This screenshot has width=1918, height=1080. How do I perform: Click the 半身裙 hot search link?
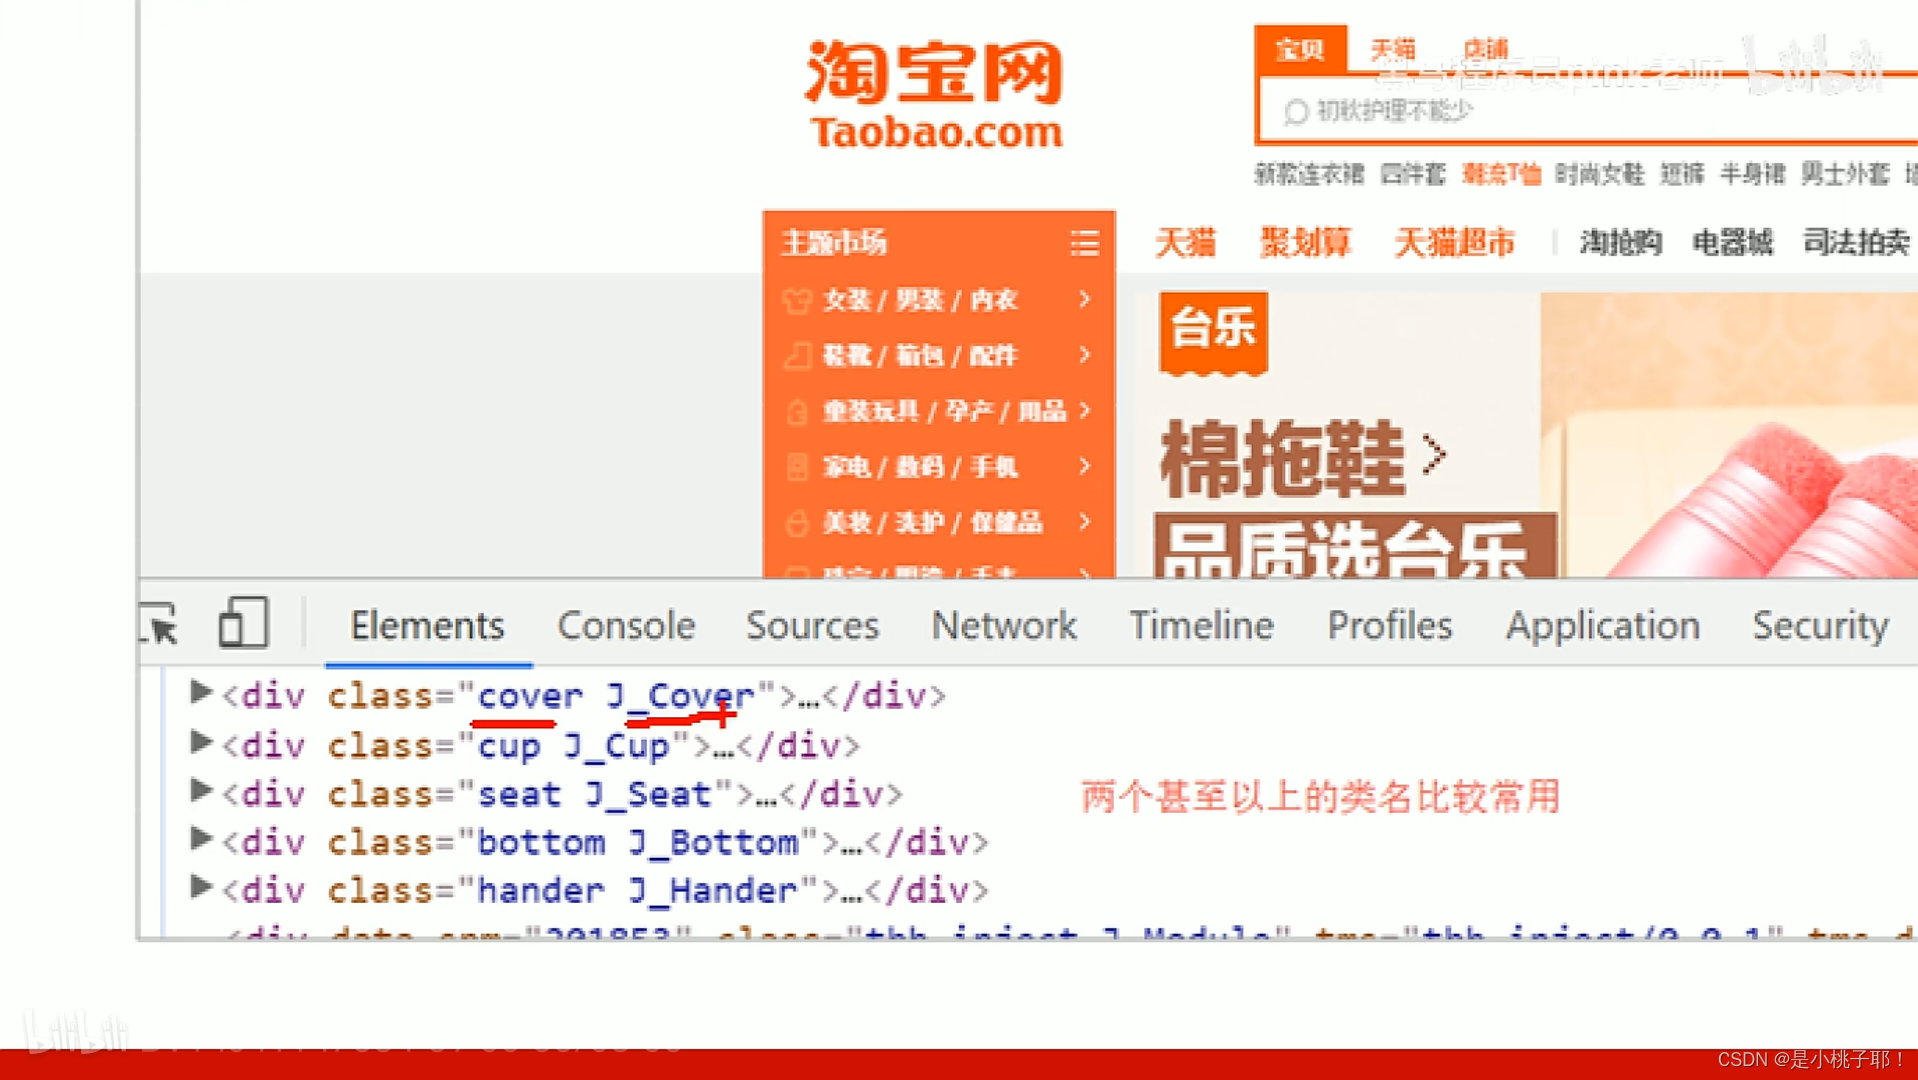[x=1752, y=174]
